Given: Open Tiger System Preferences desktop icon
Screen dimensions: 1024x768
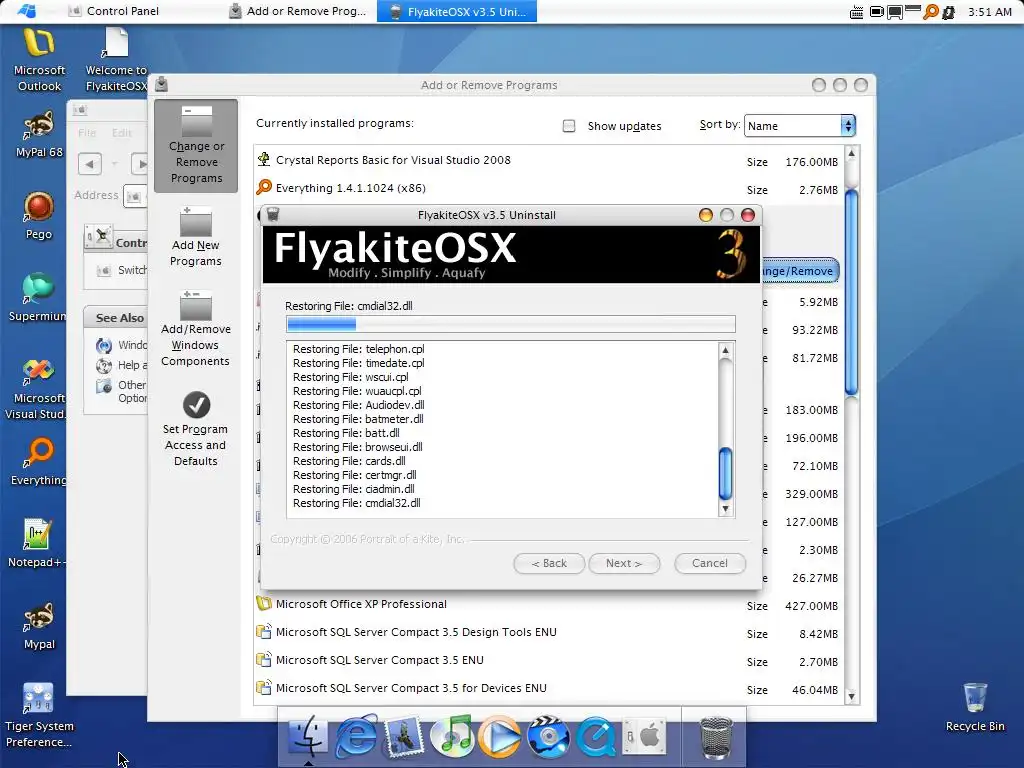Looking at the screenshot, I should pos(39,715).
